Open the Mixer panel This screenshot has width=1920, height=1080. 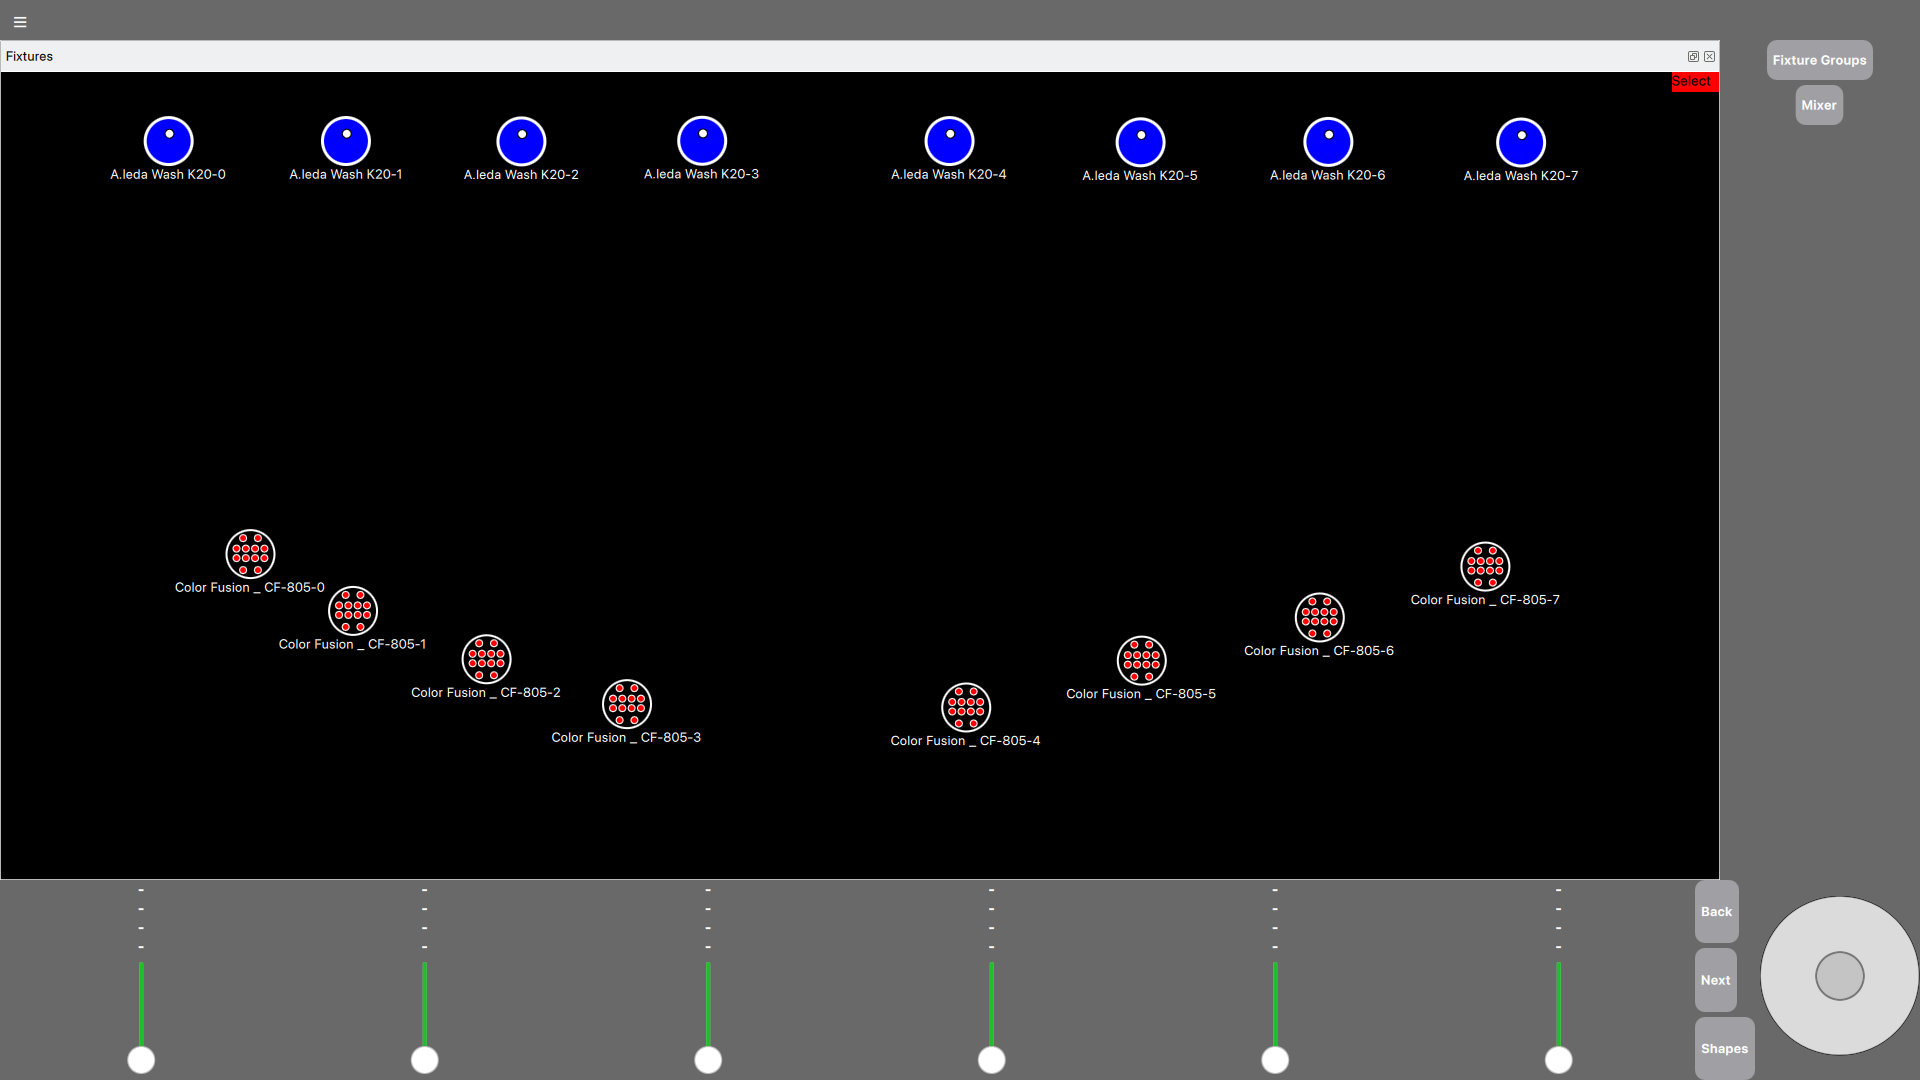[x=1817, y=104]
